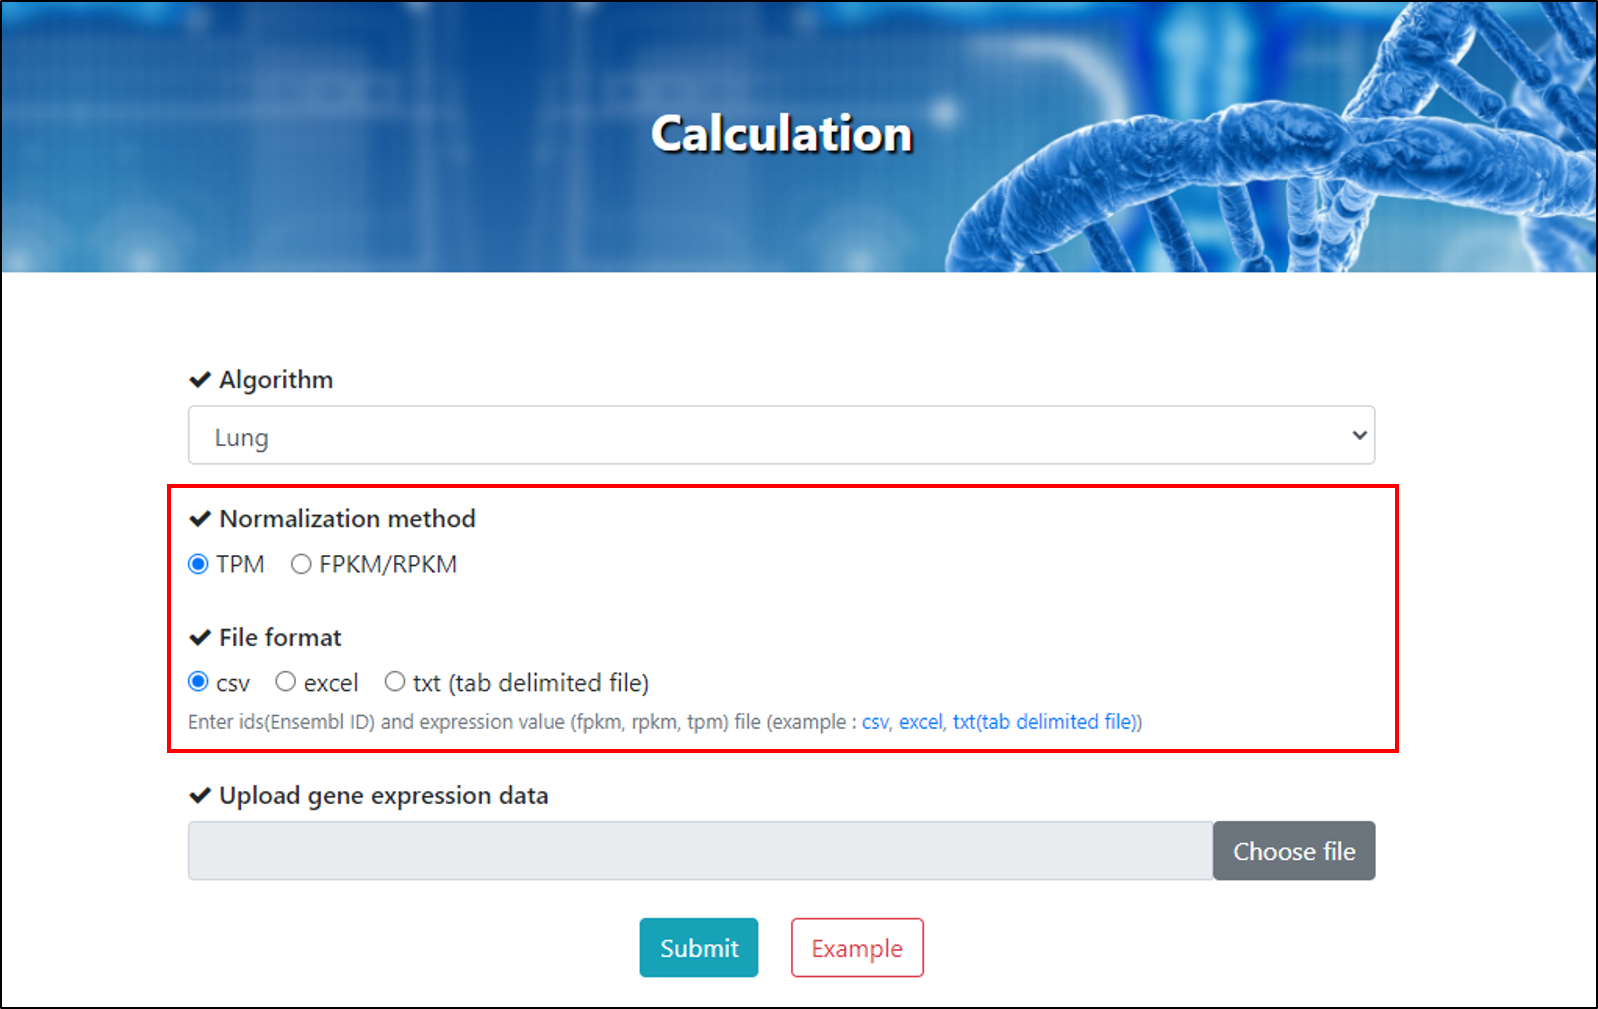Click the checkmark icon beside Algorithm
This screenshot has height=1009, width=1598.
click(200, 380)
